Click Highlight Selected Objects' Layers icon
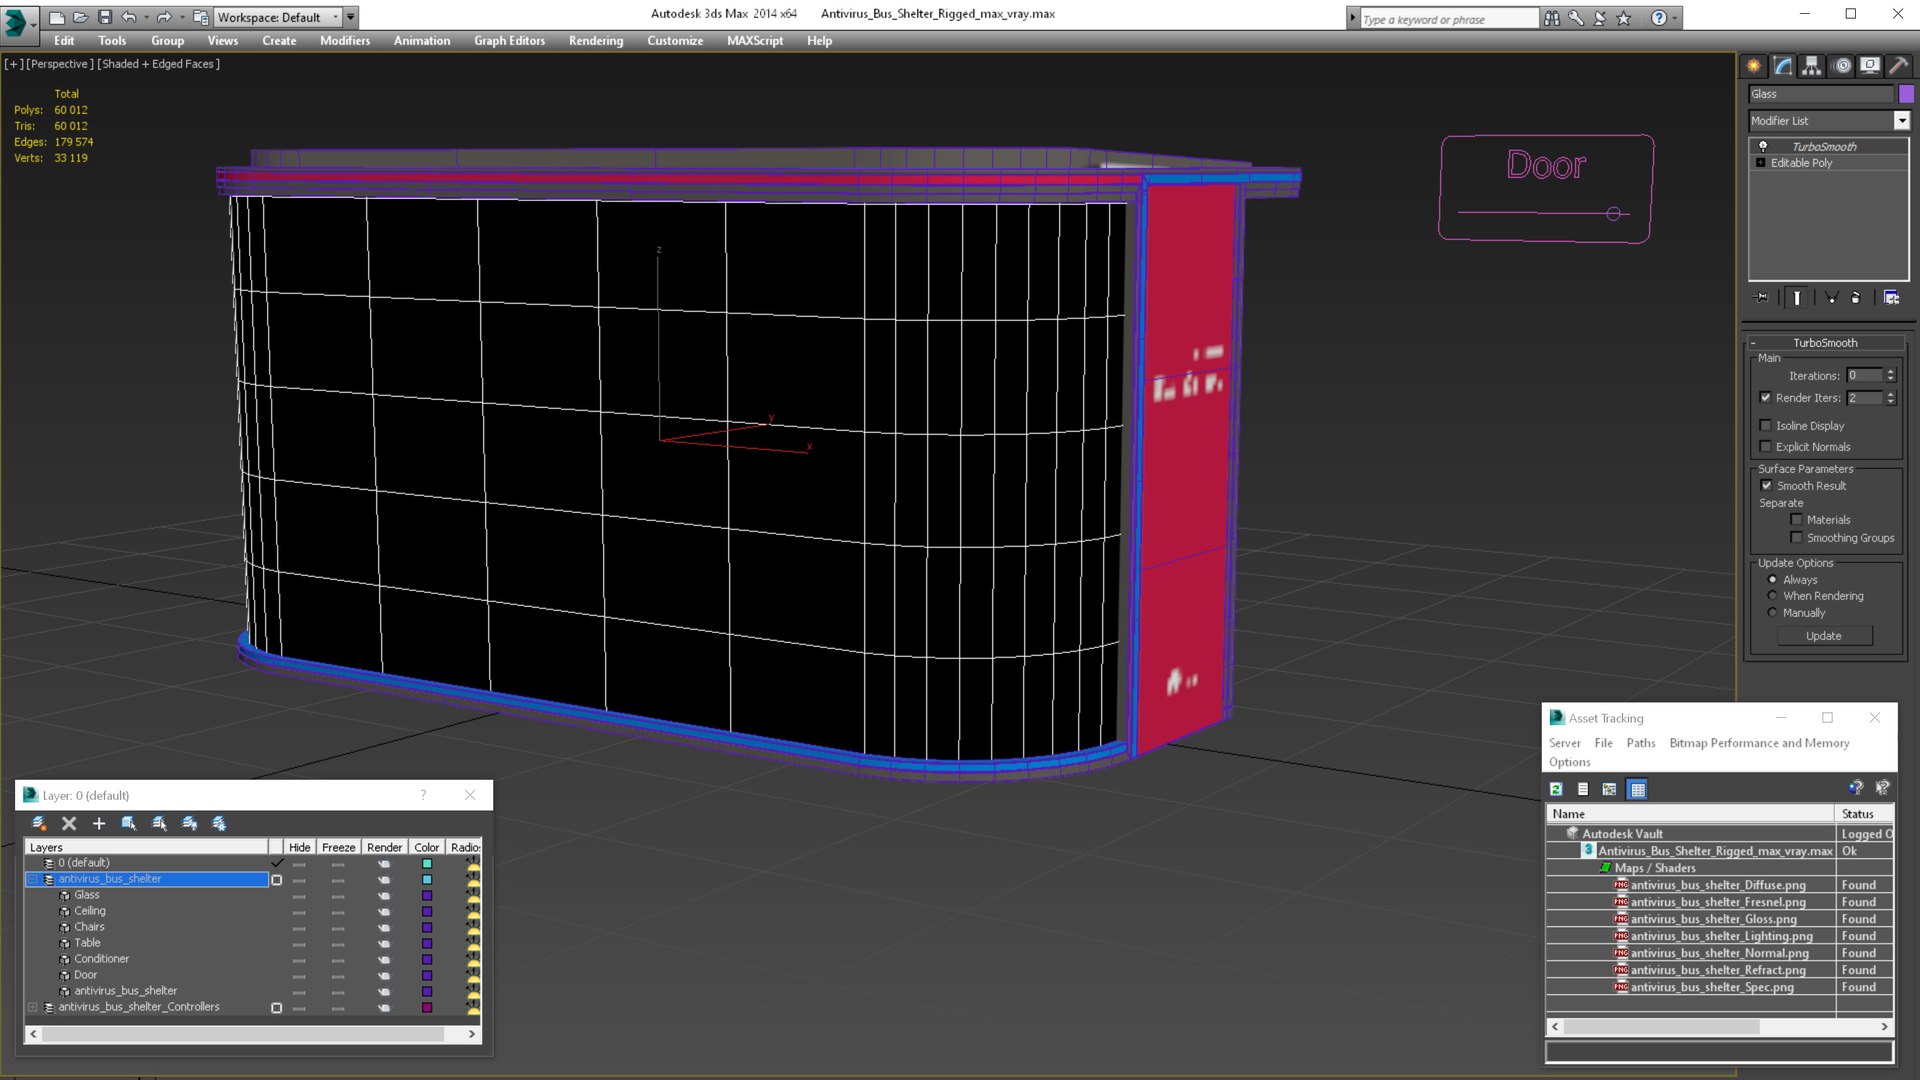Image resolution: width=1920 pixels, height=1080 pixels. pos(159,823)
